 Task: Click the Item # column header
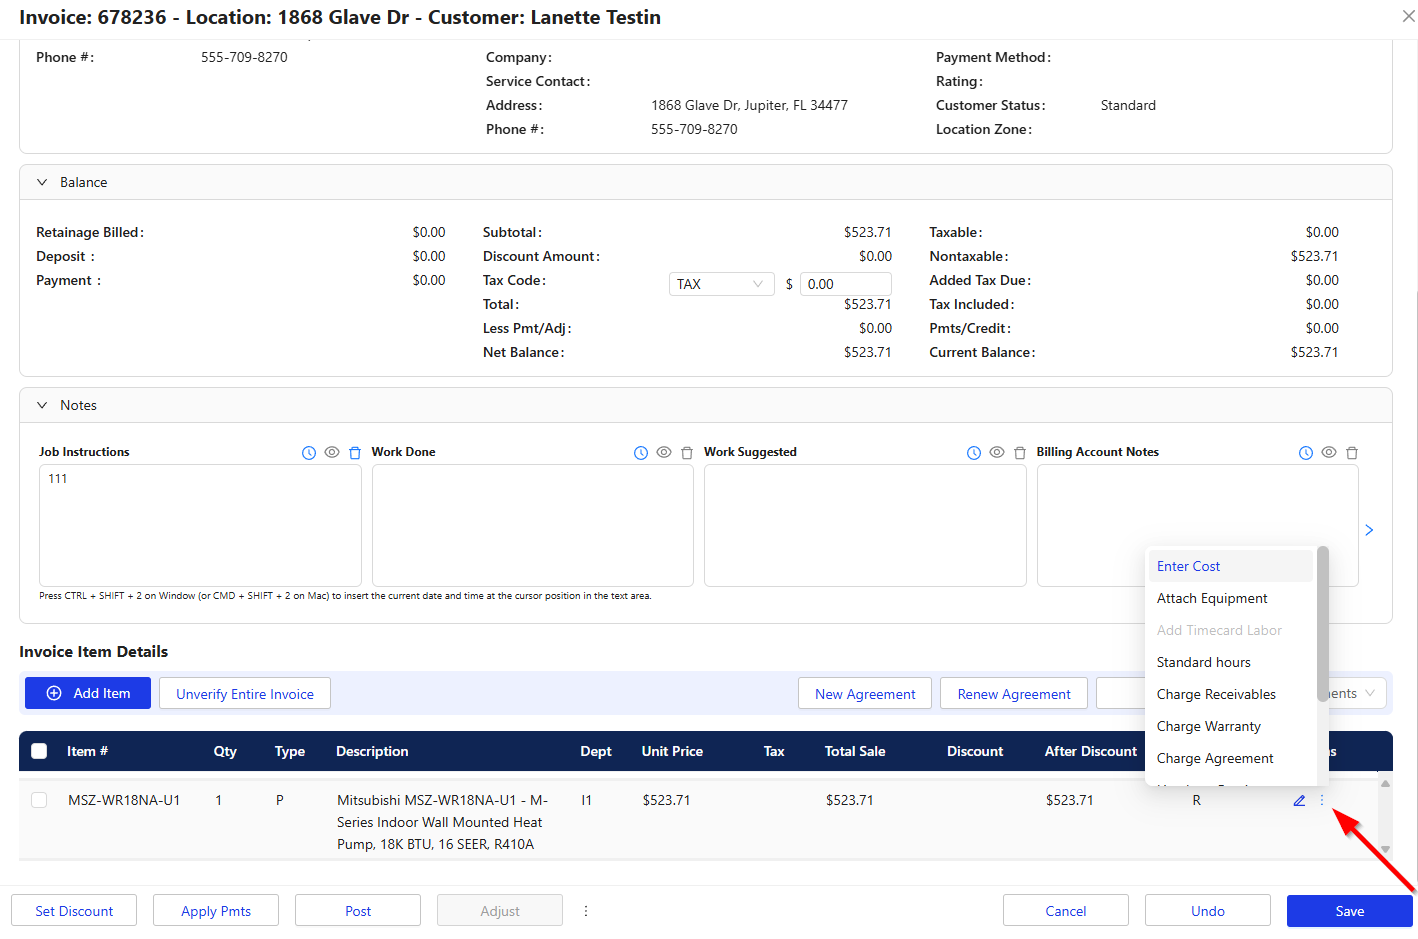tap(87, 751)
